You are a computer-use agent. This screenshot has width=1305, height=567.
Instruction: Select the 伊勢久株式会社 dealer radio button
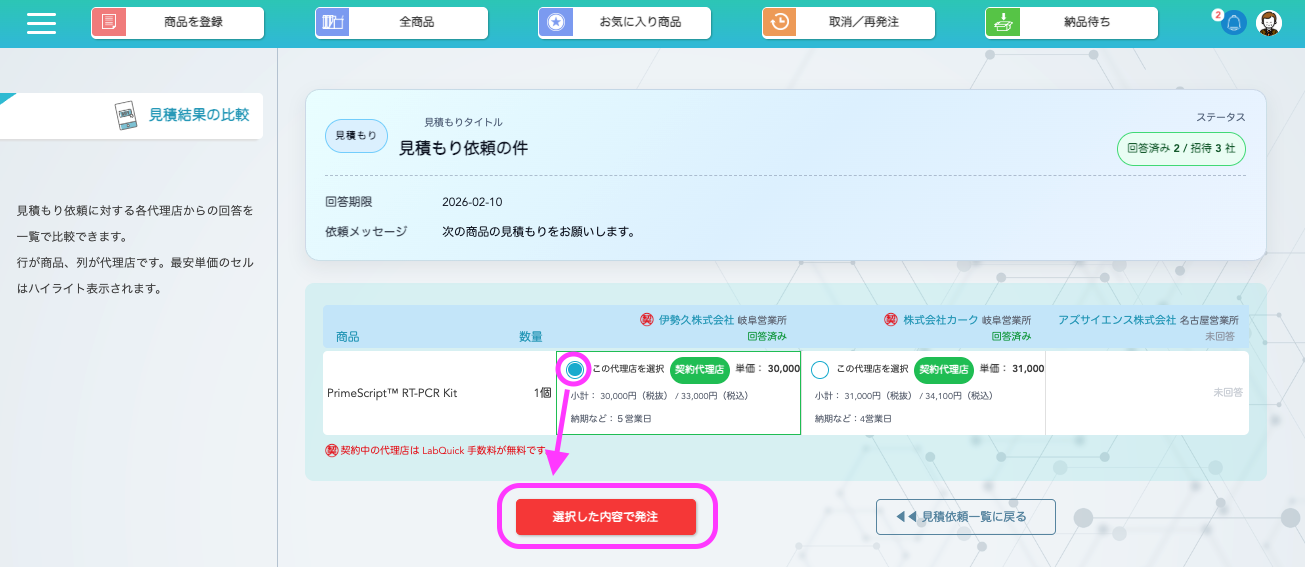[x=575, y=370]
